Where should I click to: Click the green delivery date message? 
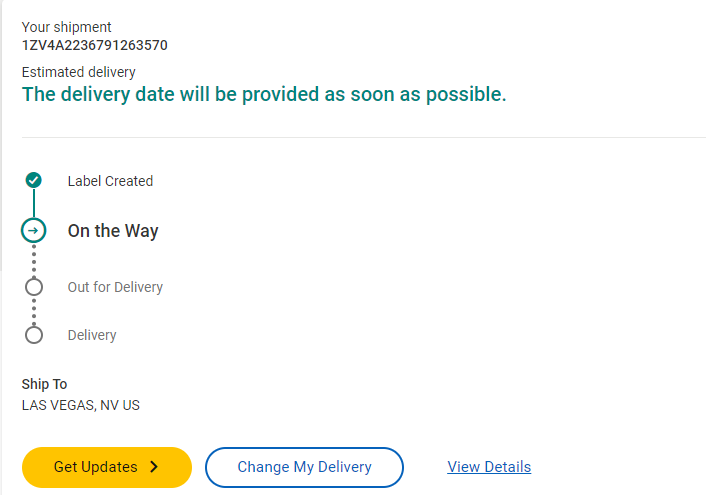264,95
